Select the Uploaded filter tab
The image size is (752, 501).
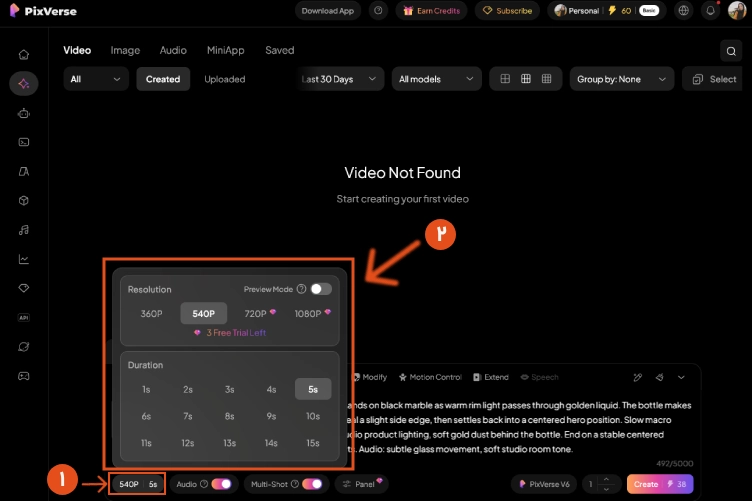(x=224, y=79)
